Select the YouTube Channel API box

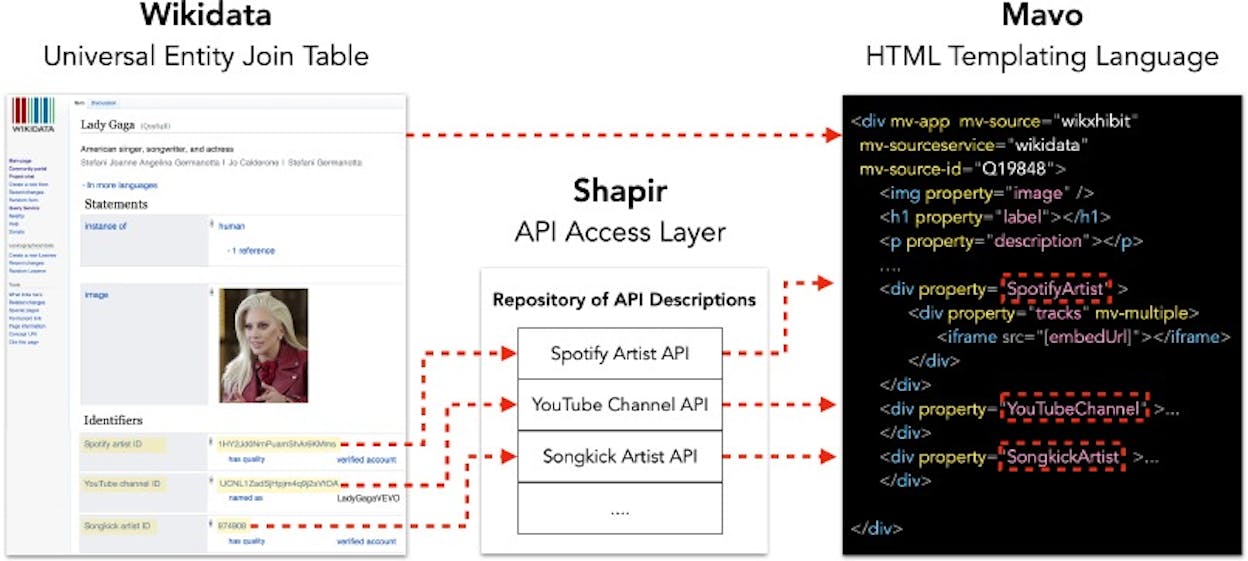point(620,404)
